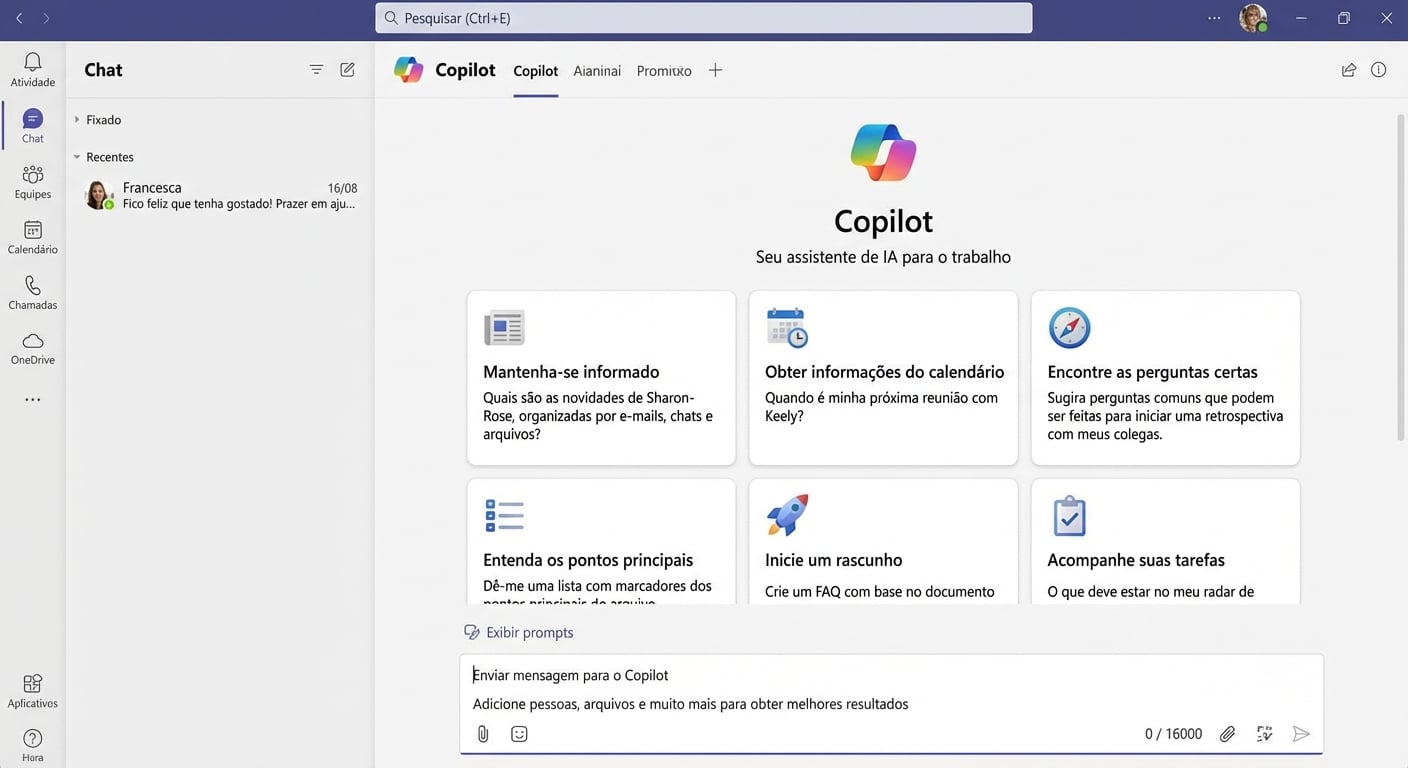Screen dimensions: 1408x768
Task: Start a new chat with compose icon
Action: click(347, 70)
